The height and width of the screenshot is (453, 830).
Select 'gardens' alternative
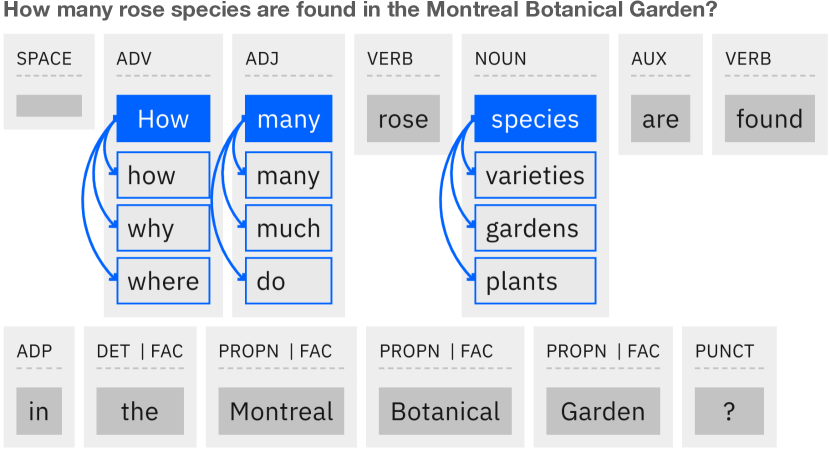535,228
